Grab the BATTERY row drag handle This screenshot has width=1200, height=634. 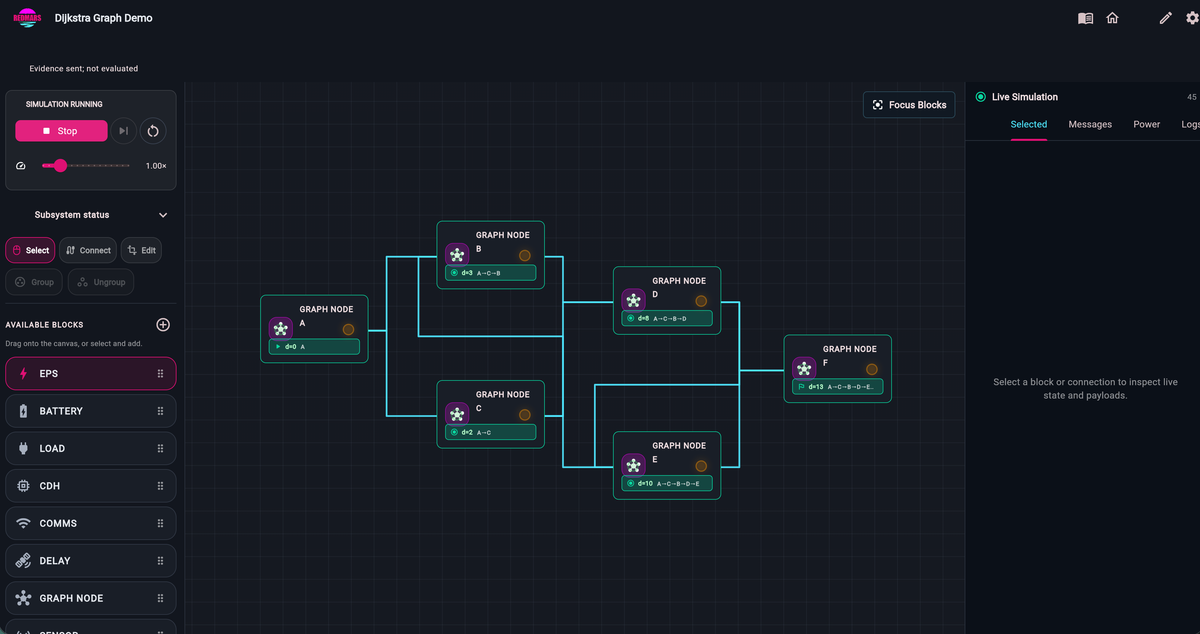point(160,411)
